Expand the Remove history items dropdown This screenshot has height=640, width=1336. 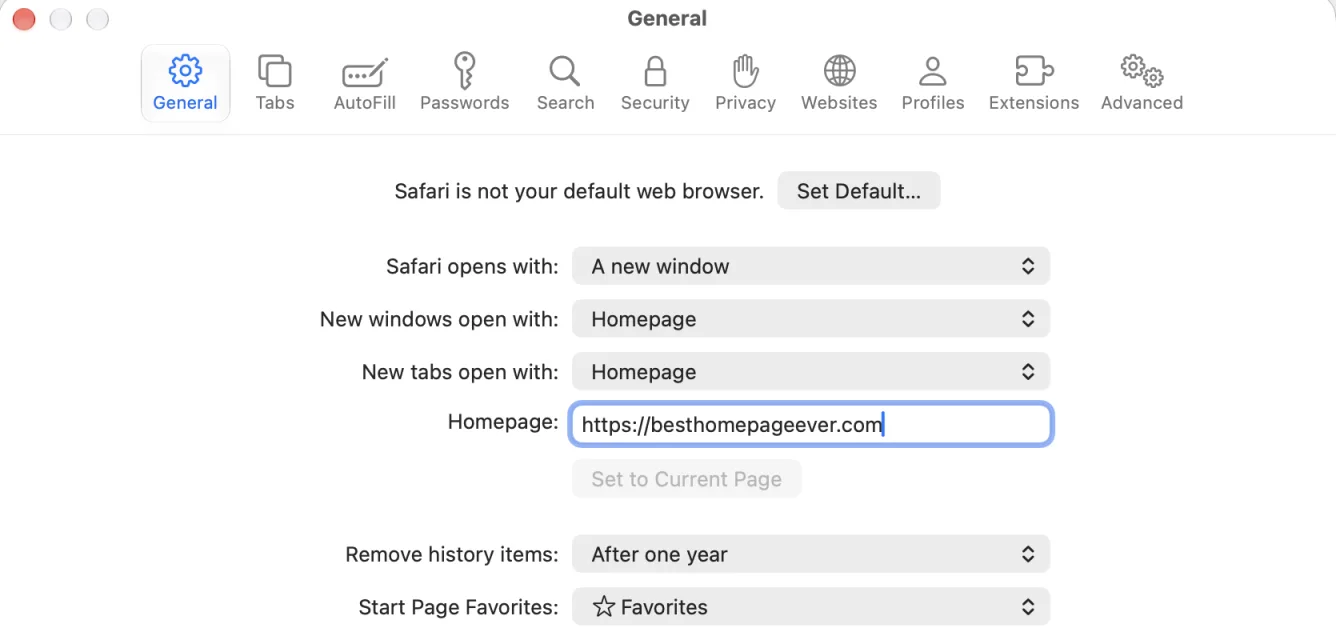pyautogui.click(x=811, y=554)
